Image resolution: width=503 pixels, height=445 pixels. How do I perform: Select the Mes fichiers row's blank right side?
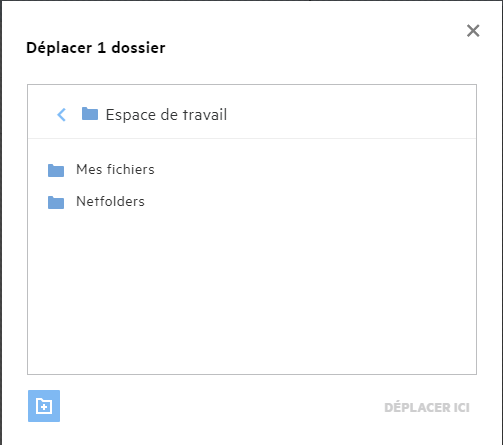[x=313, y=170]
